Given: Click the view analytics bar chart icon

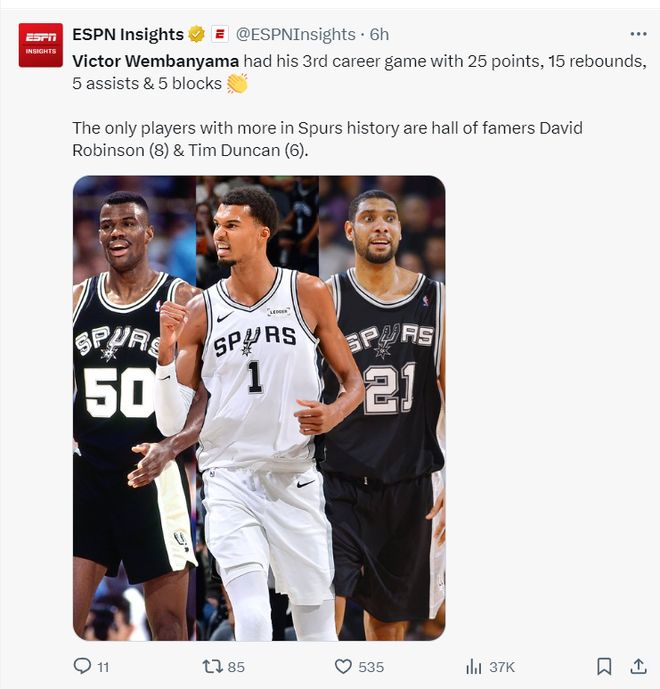Looking at the screenshot, I should [x=474, y=666].
